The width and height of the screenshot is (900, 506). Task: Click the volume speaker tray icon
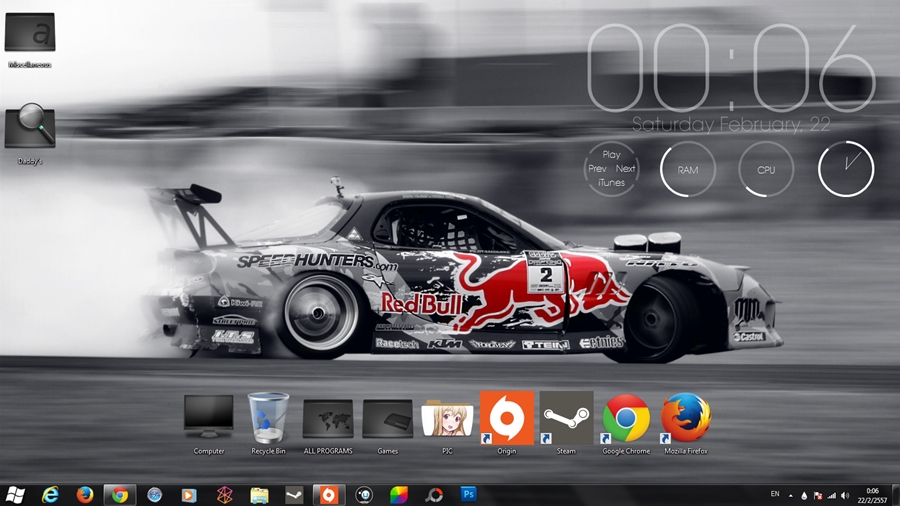(x=845, y=495)
